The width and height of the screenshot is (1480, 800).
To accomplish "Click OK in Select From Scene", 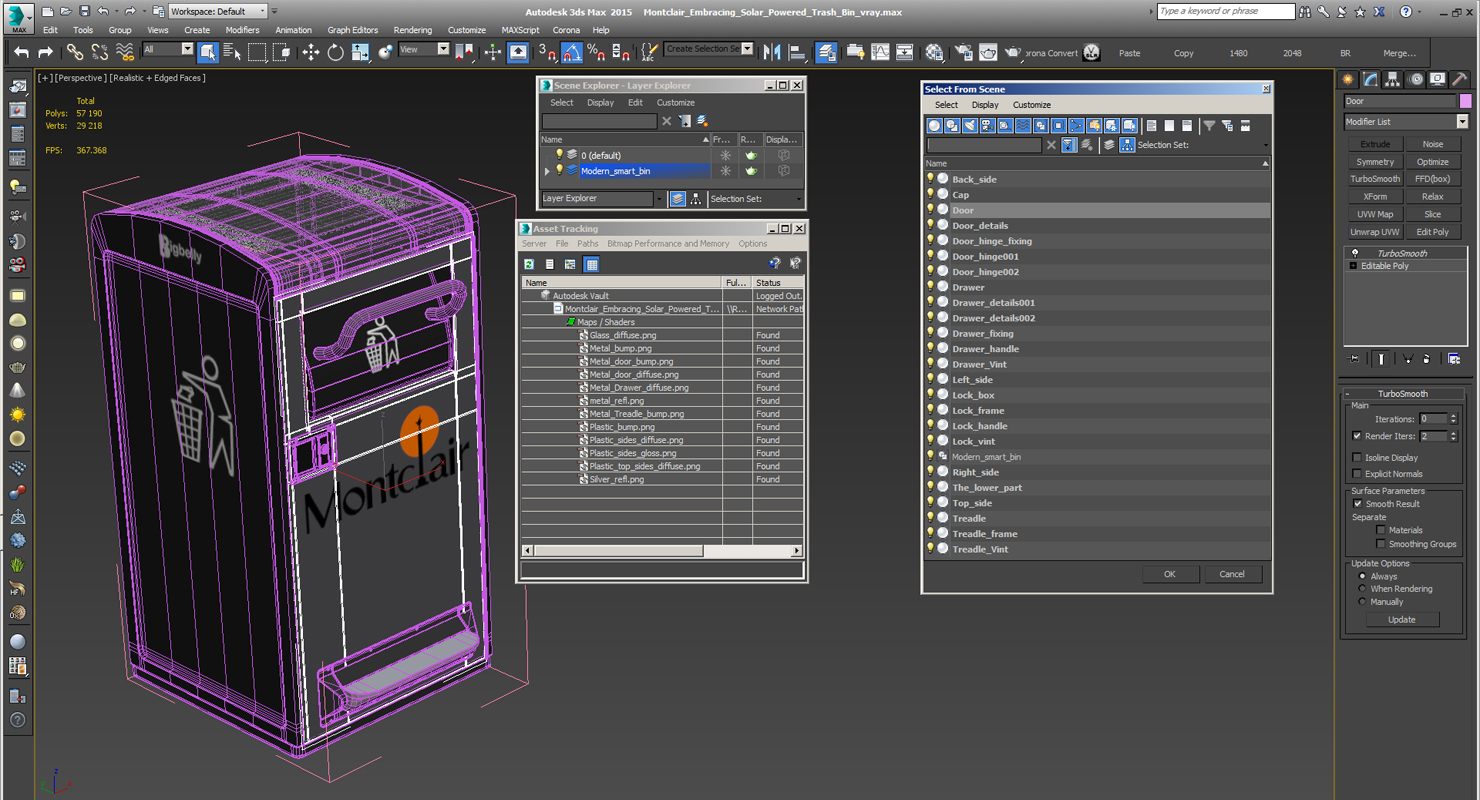I will (x=1169, y=574).
